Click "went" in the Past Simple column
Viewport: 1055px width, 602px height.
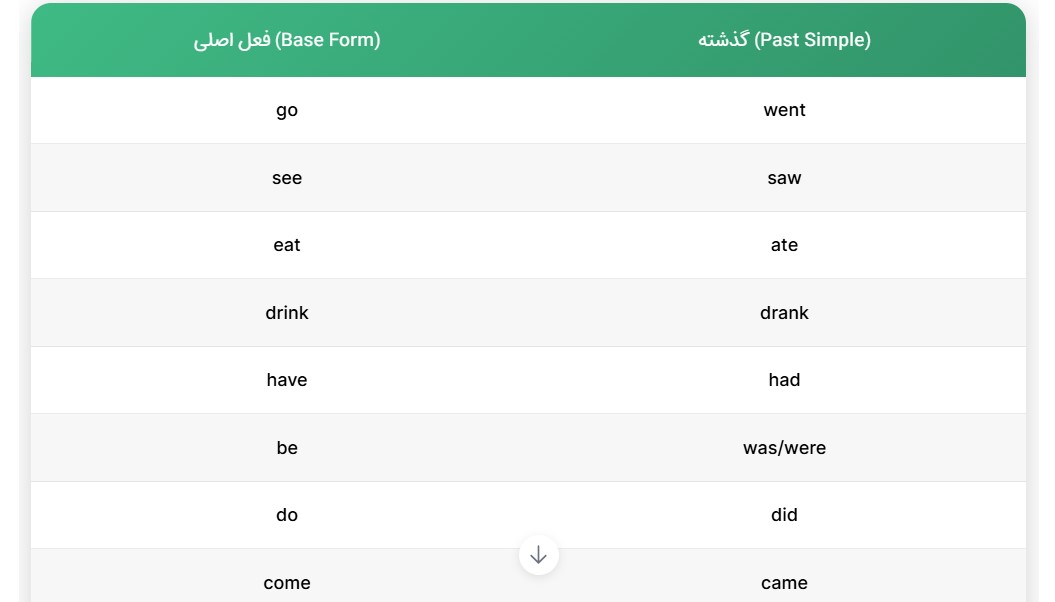coord(784,110)
